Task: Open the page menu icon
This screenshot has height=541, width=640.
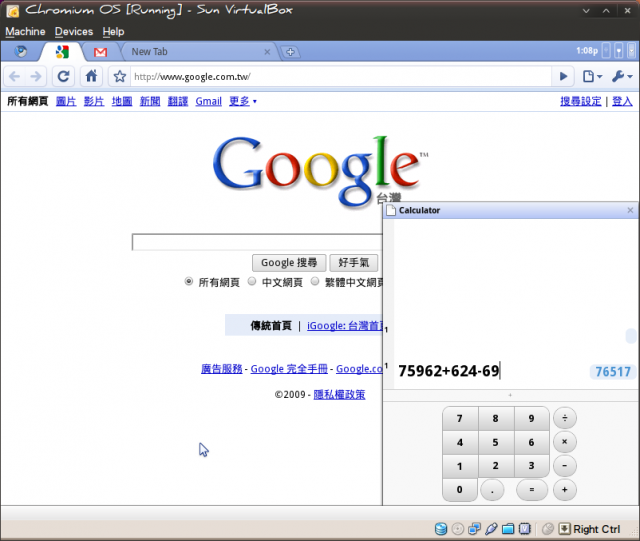Action: pyautogui.click(x=592, y=76)
